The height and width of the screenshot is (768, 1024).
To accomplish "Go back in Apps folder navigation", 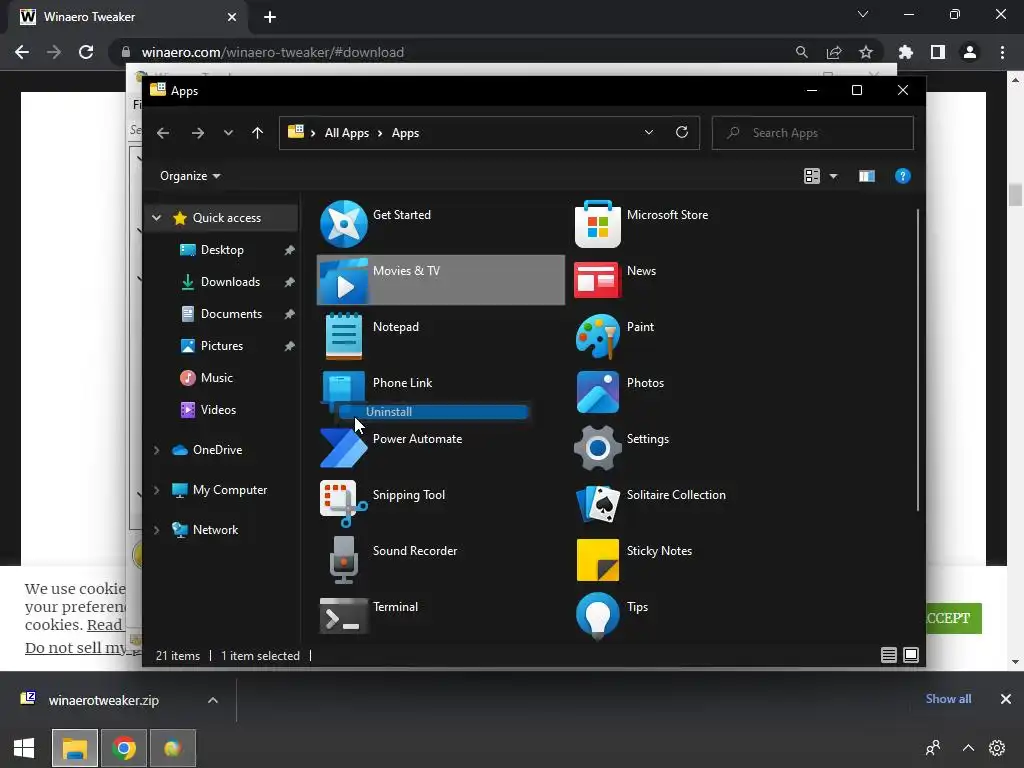I will (x=163, y=133).
